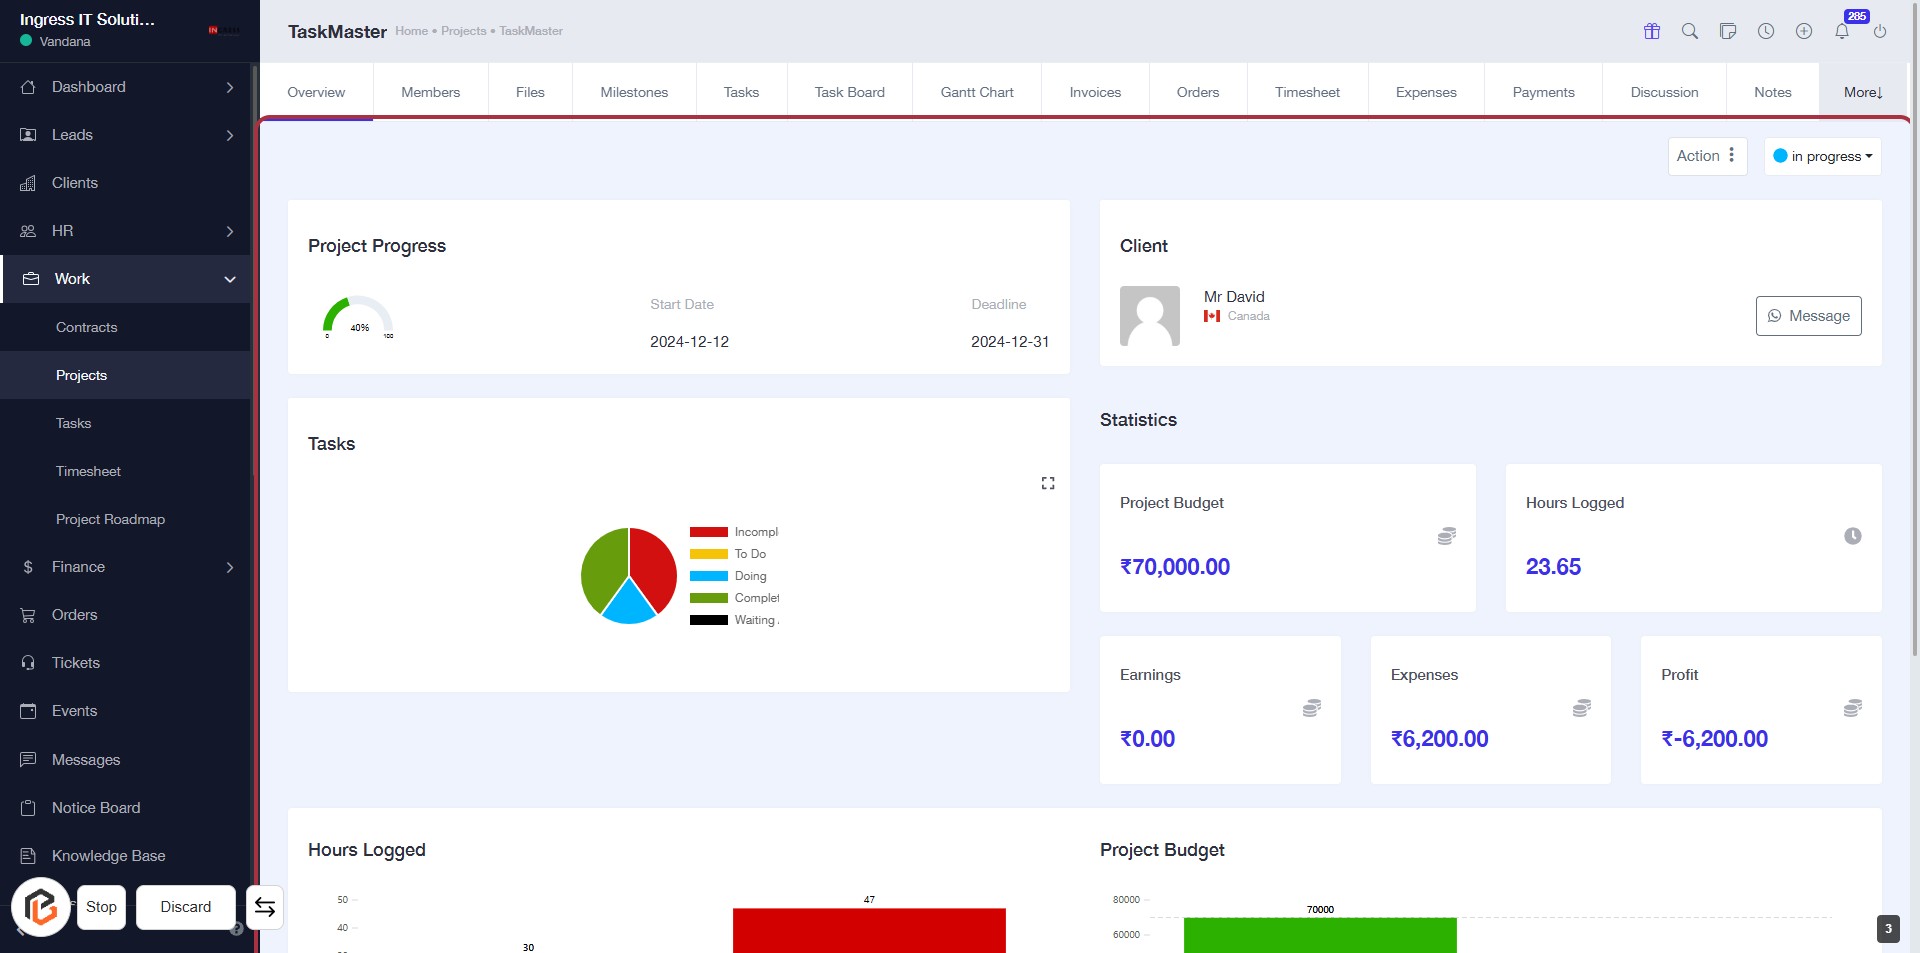Click the client avatar placeholder image
This screenshot has width=1920, height=953.
(1149, 316)
